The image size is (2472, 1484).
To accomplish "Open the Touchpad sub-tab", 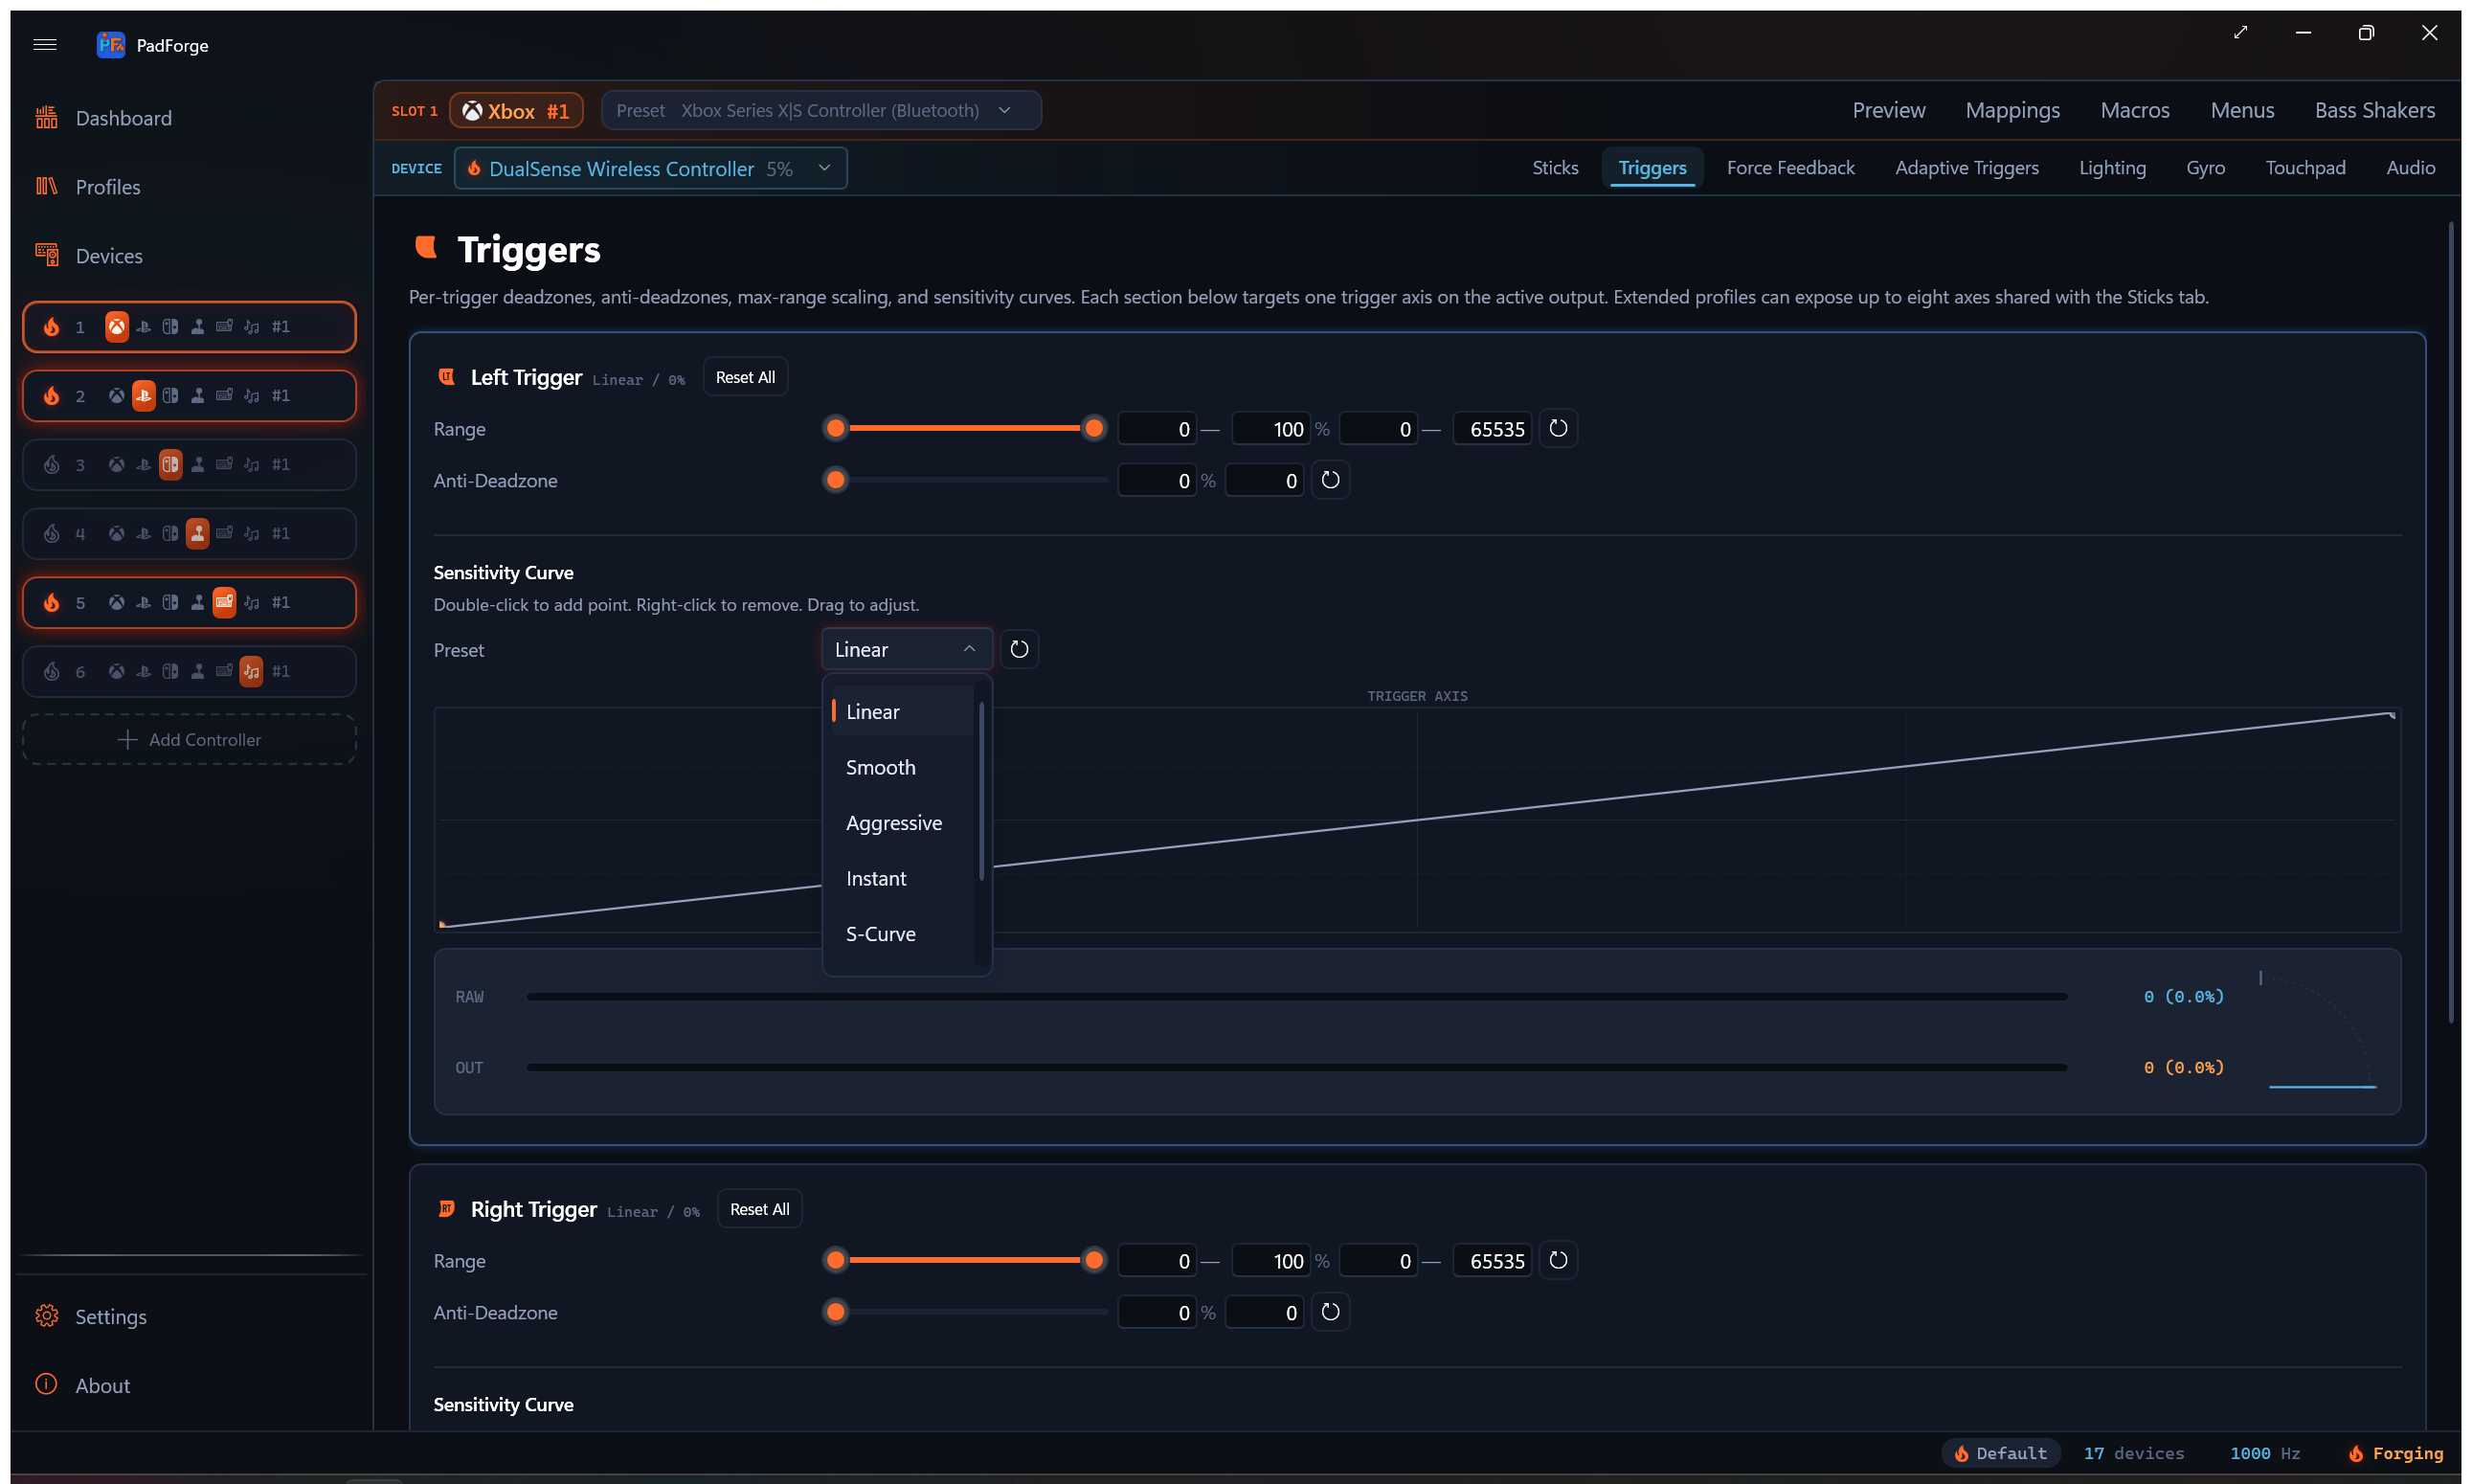I will (x=2306, y=168).
